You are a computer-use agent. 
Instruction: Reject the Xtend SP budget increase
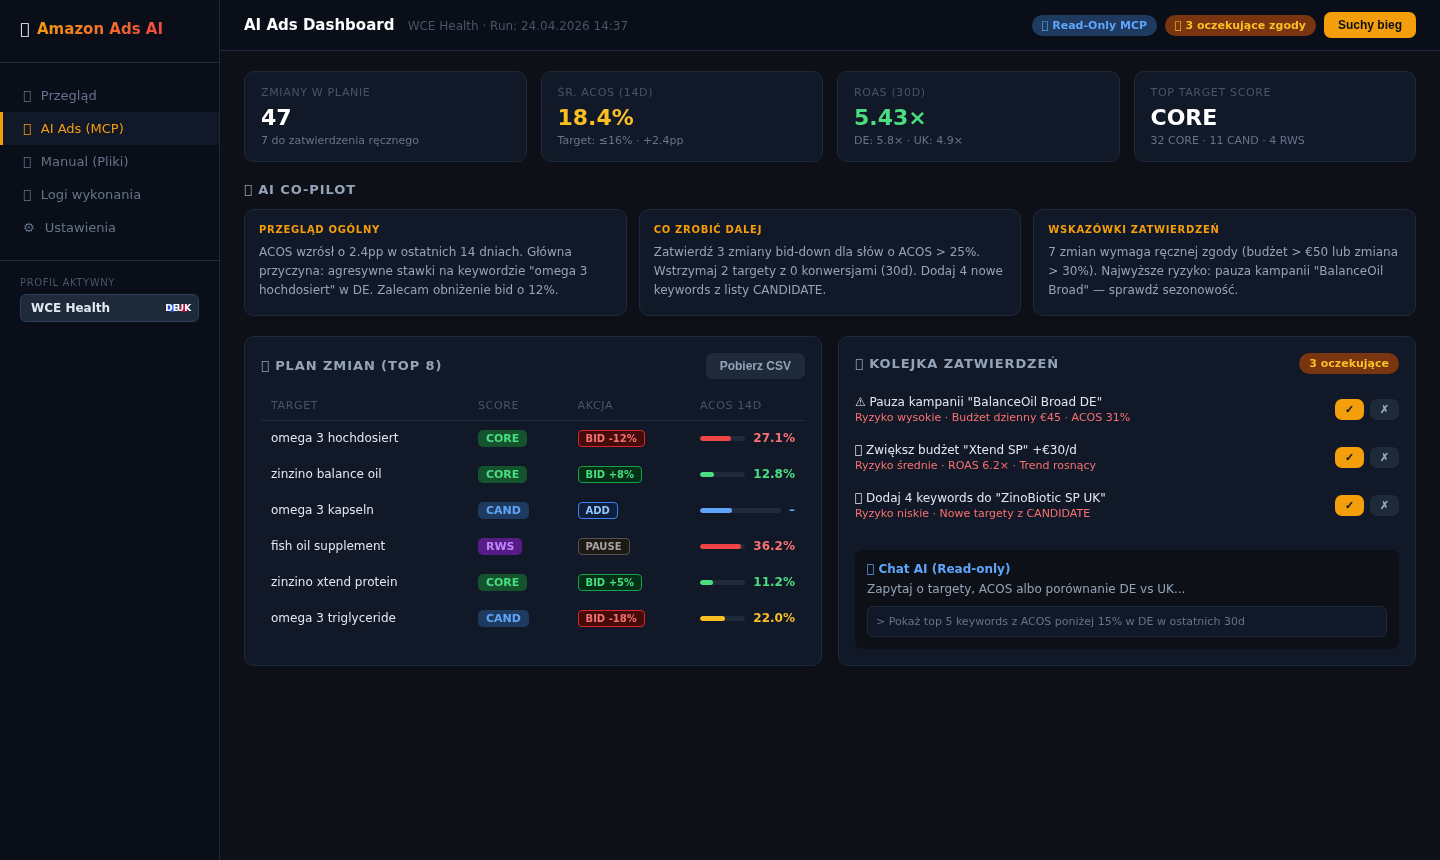coord(1384,457)
